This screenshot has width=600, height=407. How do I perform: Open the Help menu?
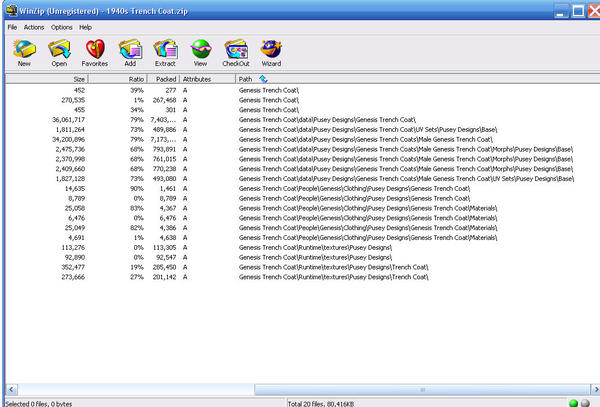click(85, 27)
